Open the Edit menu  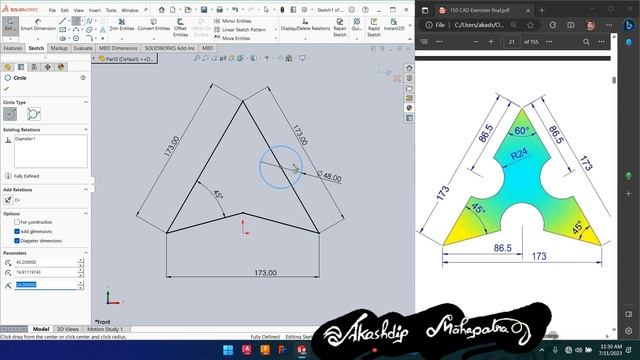coord(65,10)
